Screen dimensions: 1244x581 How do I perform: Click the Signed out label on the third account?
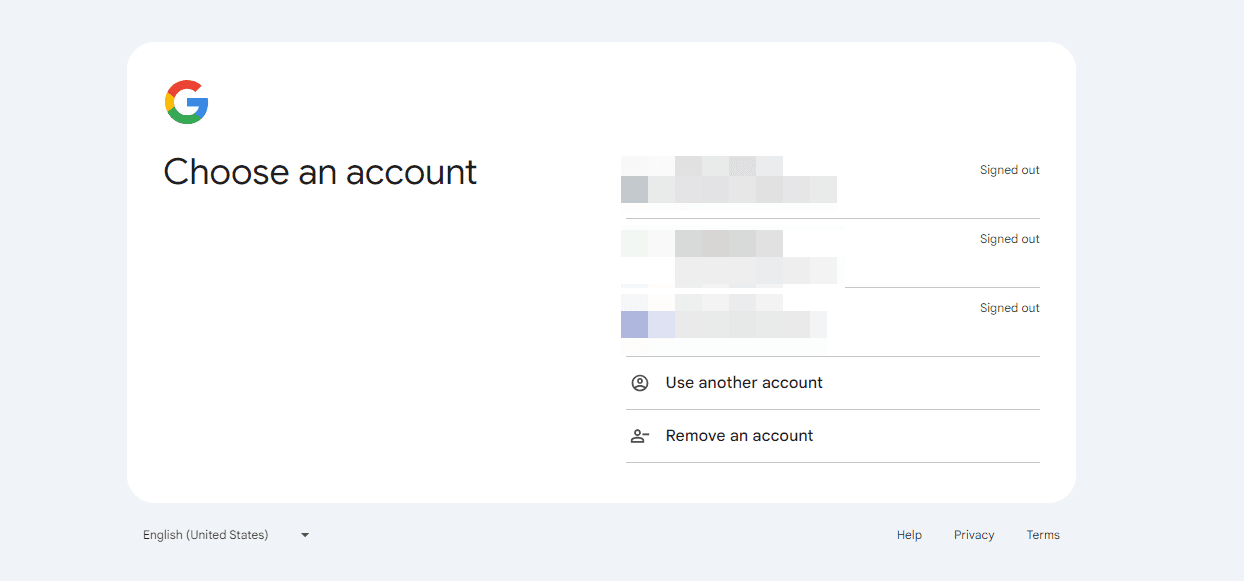tap(1009, 307)
